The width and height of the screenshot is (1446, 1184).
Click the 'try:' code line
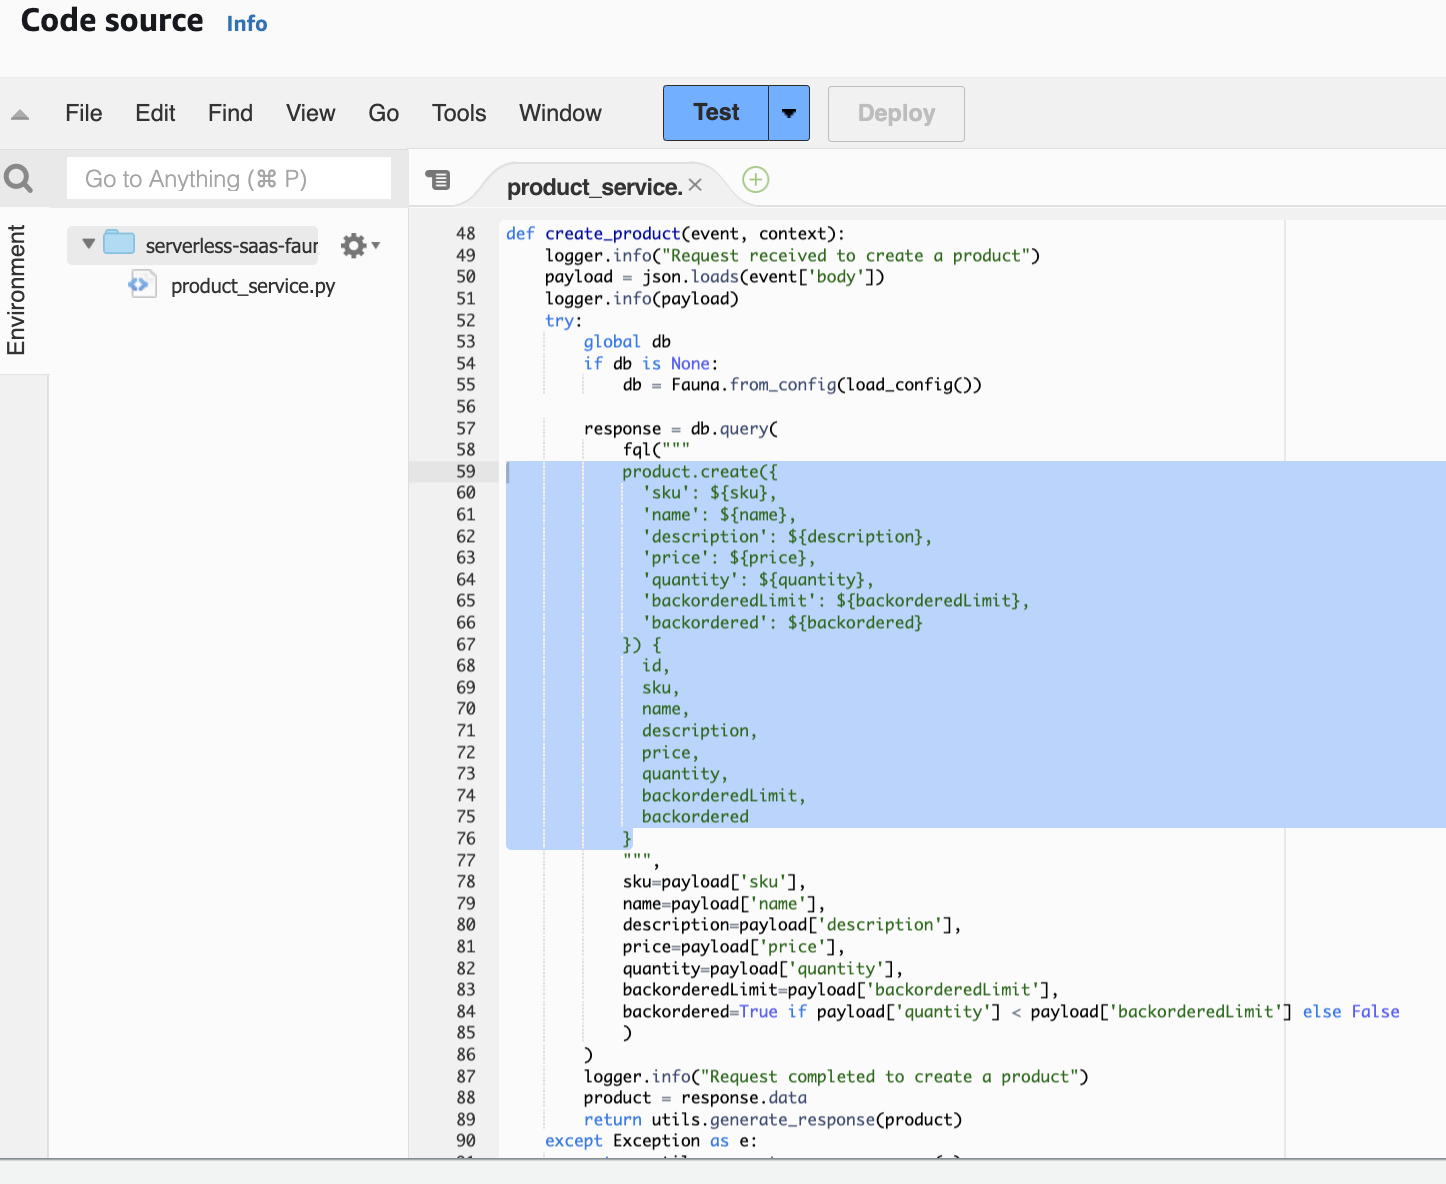click(x=563, y=320)
